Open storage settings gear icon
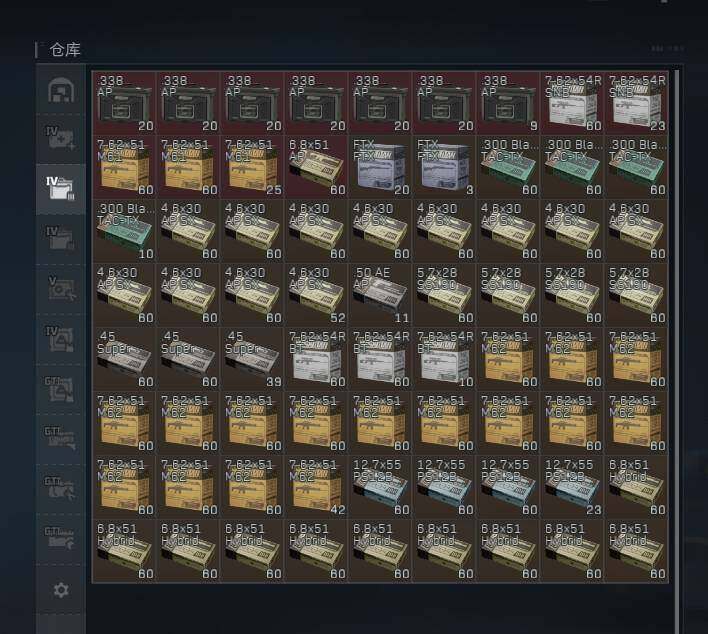This screenshot has width=708, height=634. 60,590
